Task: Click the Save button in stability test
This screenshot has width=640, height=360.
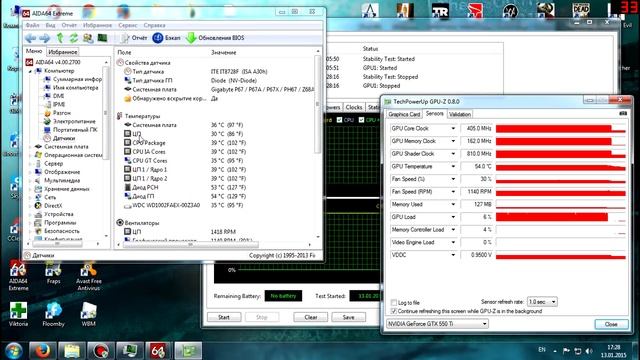Action: [x=349, y=317]
